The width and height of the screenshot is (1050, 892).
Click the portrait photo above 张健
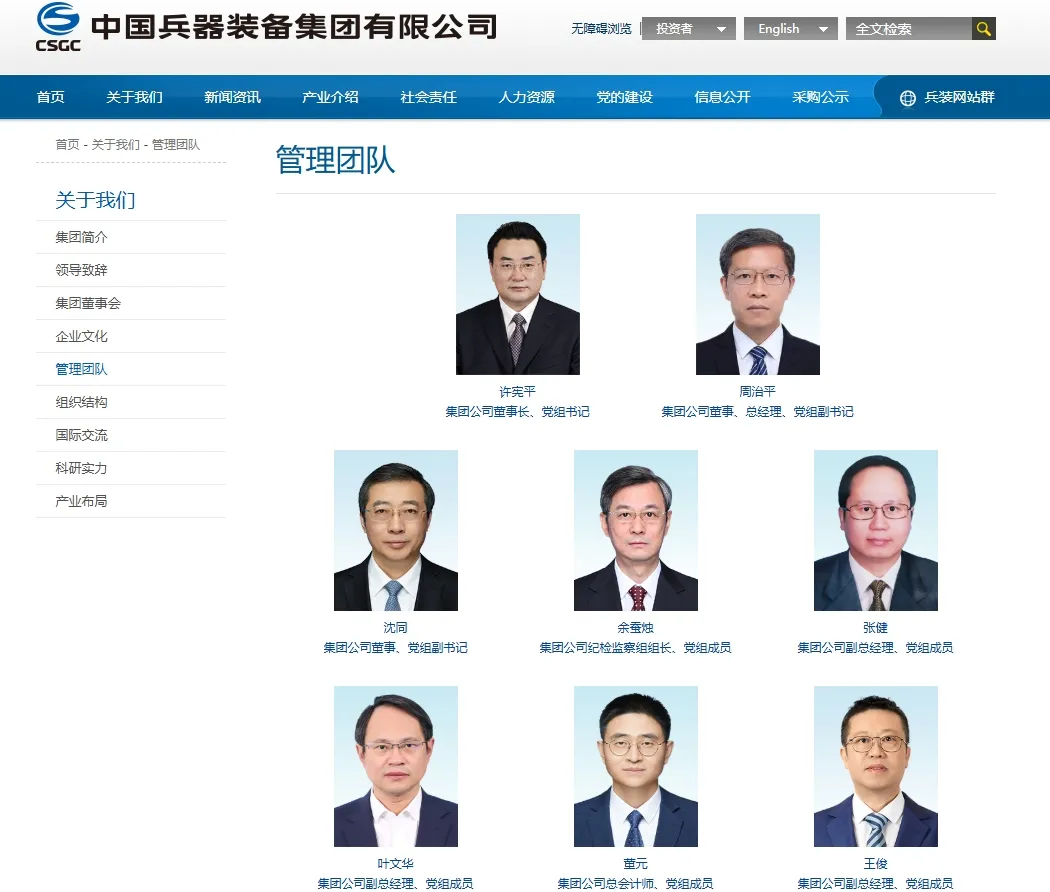coord(875,530)
